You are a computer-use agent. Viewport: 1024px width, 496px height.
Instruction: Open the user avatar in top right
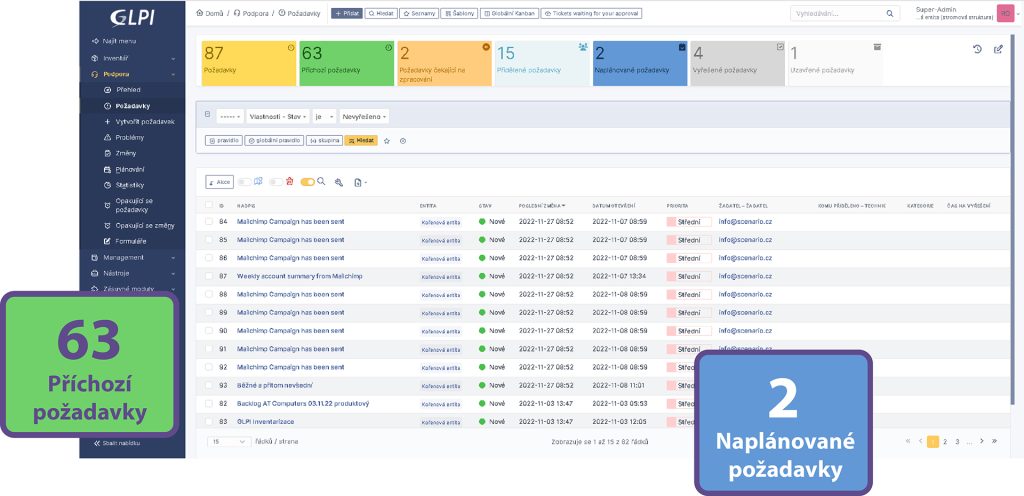tap(1005, 13)
